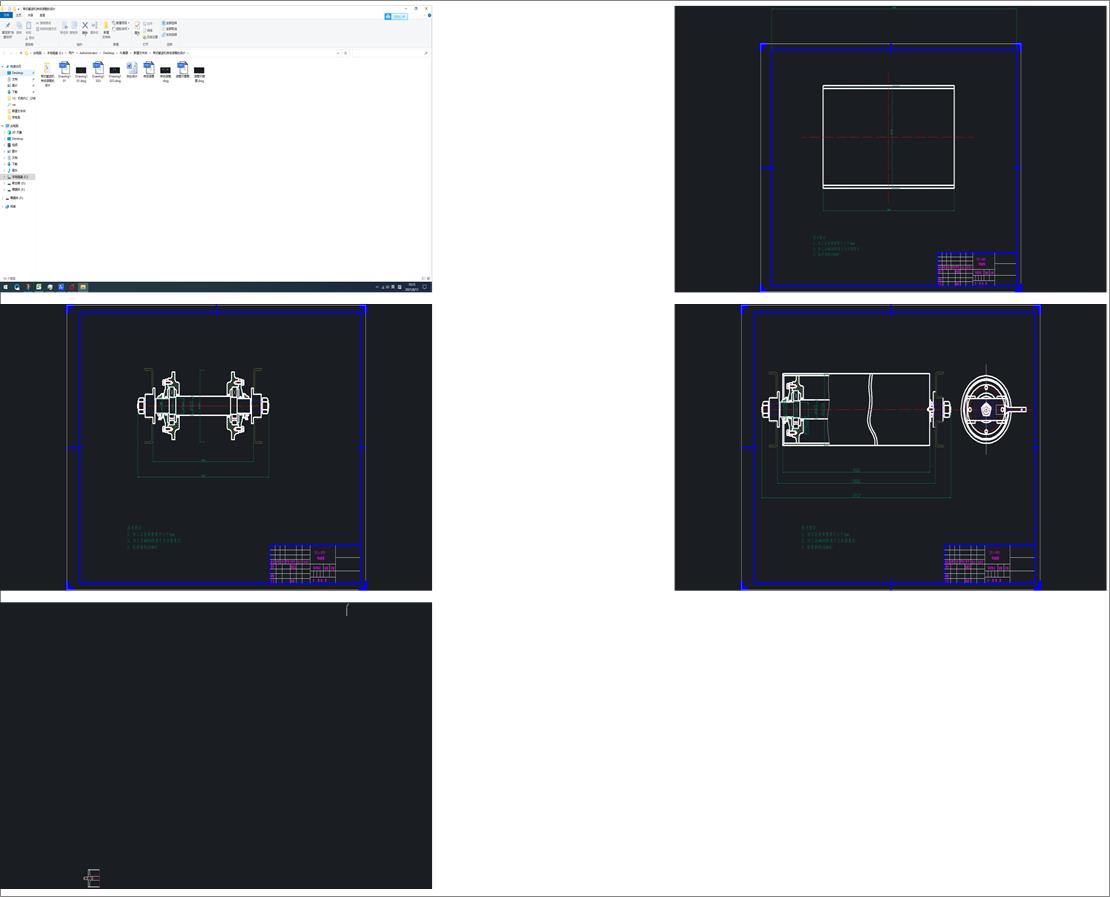Click the taskbar clock
Image resolution: width=1110 pixels, height=897 pixels.
(x=412, y=287)
